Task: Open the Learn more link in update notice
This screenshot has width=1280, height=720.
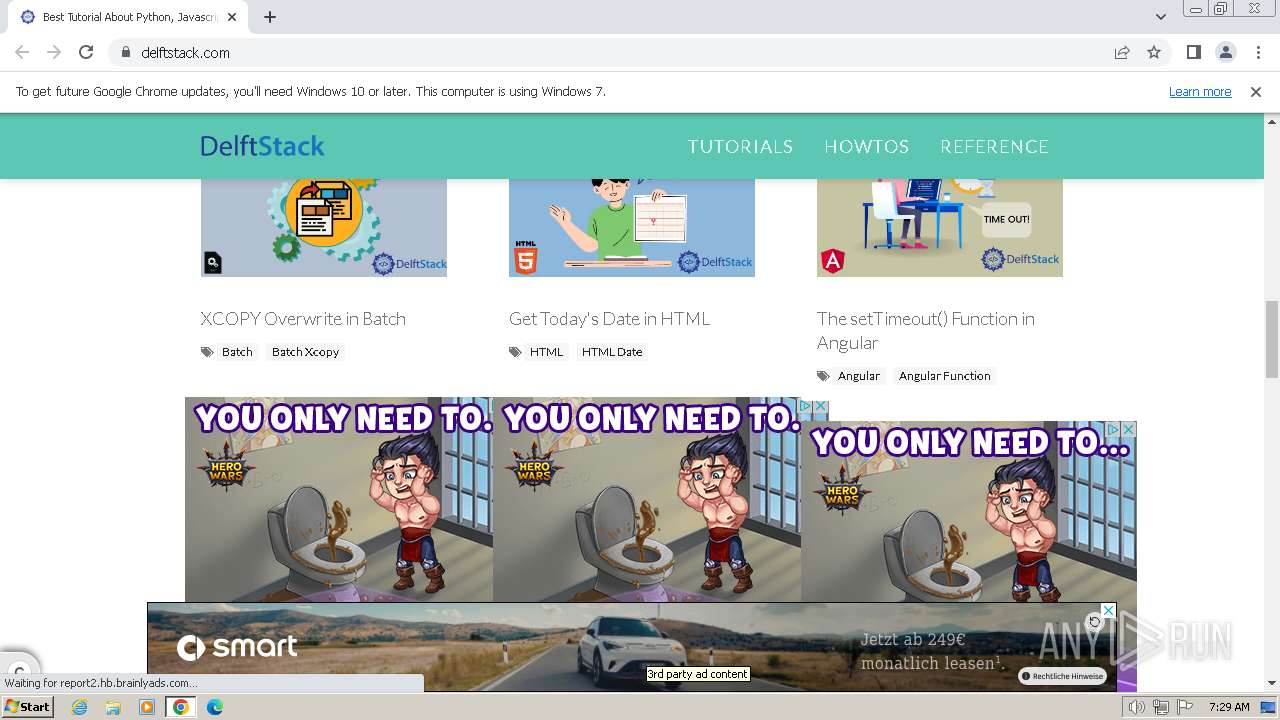Action: 1200,91
